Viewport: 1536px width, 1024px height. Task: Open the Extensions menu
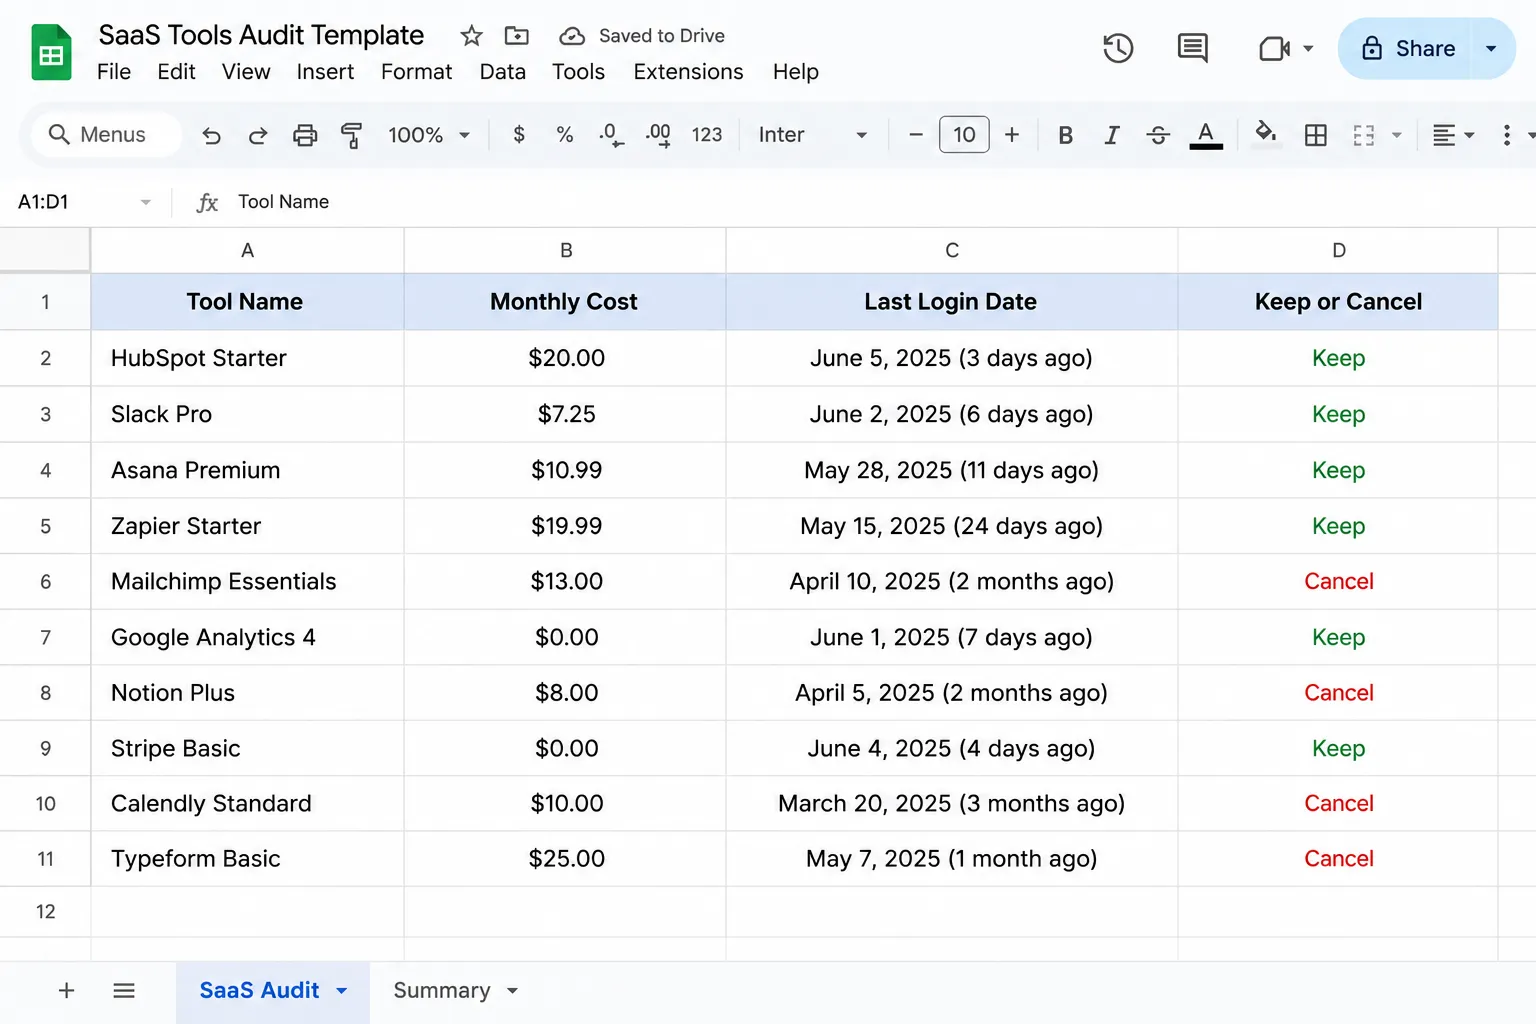[x=688, y=72]
